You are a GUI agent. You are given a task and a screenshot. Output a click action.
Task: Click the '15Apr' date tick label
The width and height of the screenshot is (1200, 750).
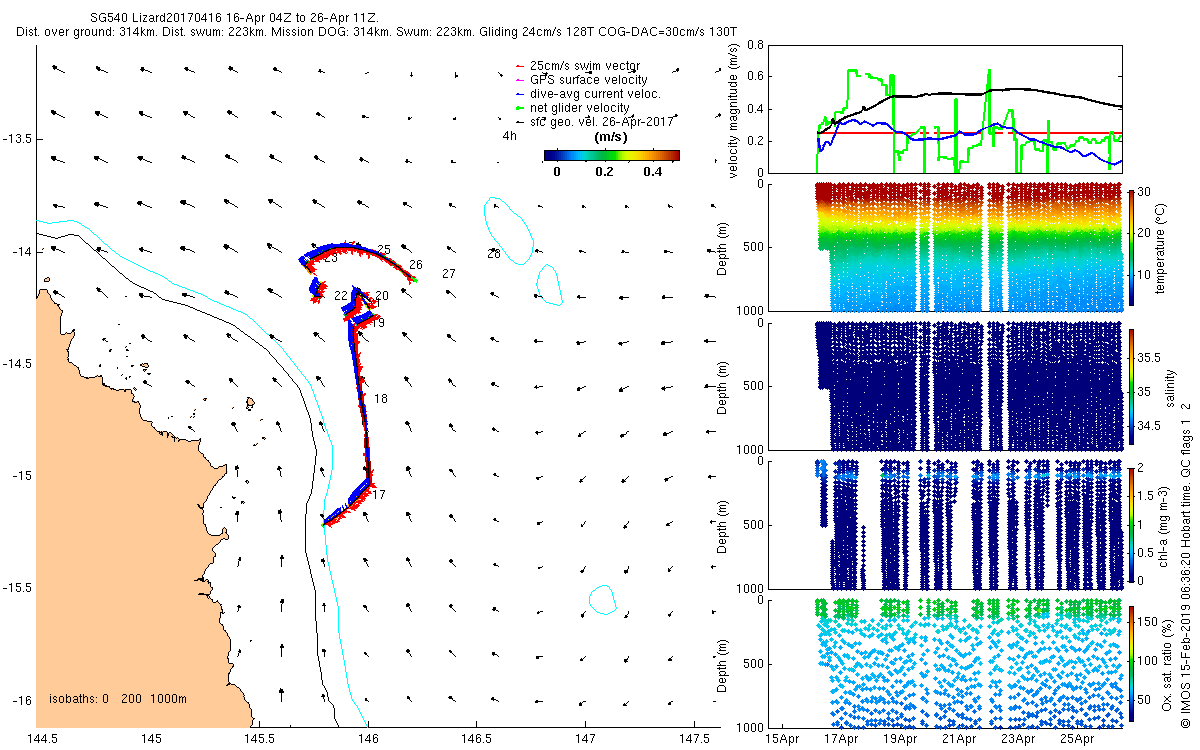[x=782, y=739]
